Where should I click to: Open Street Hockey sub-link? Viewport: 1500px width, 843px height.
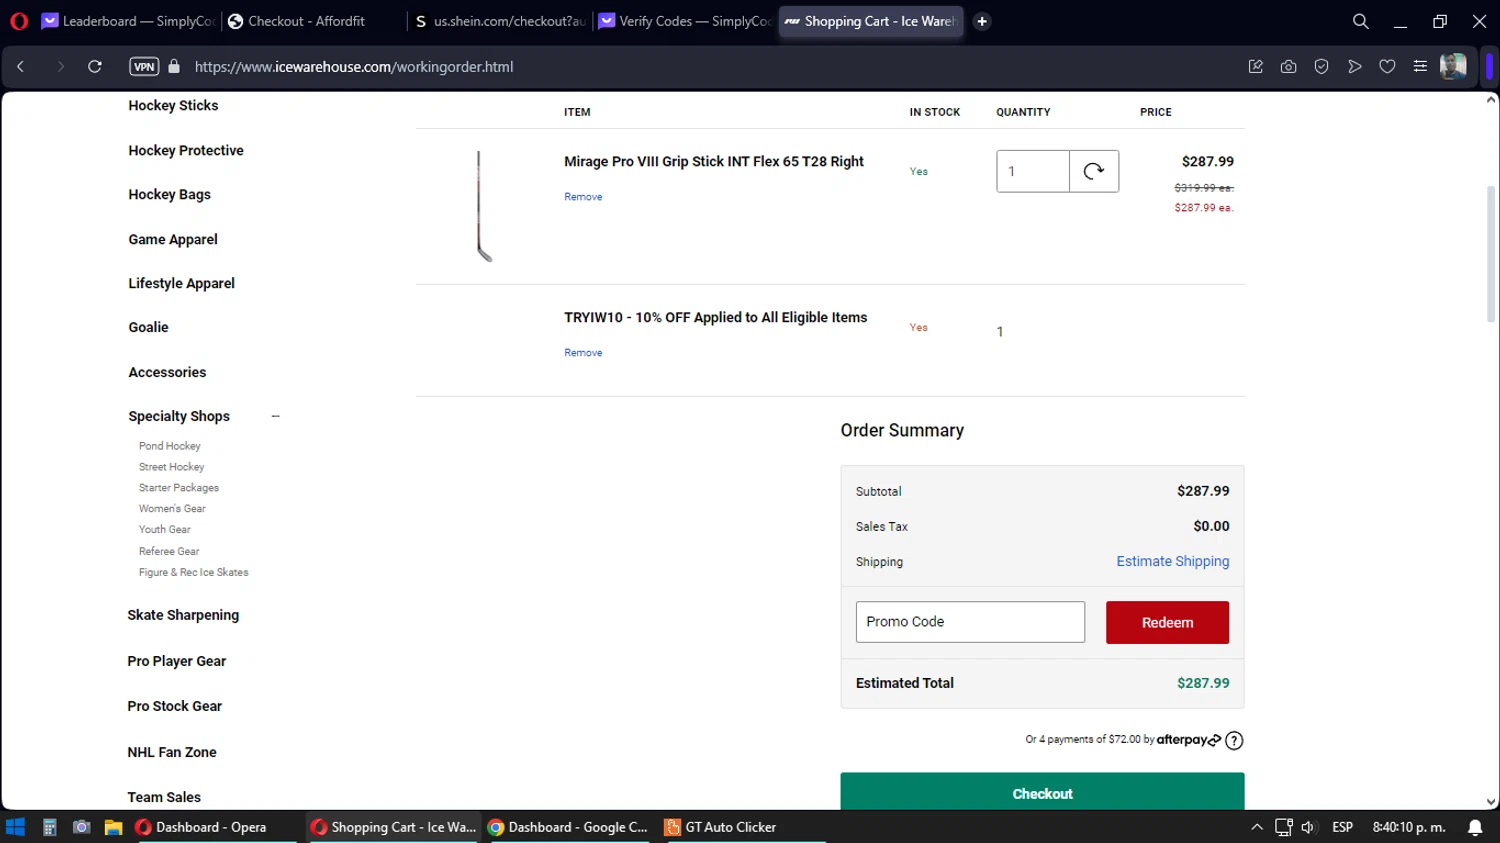click(x=171, y=467)
